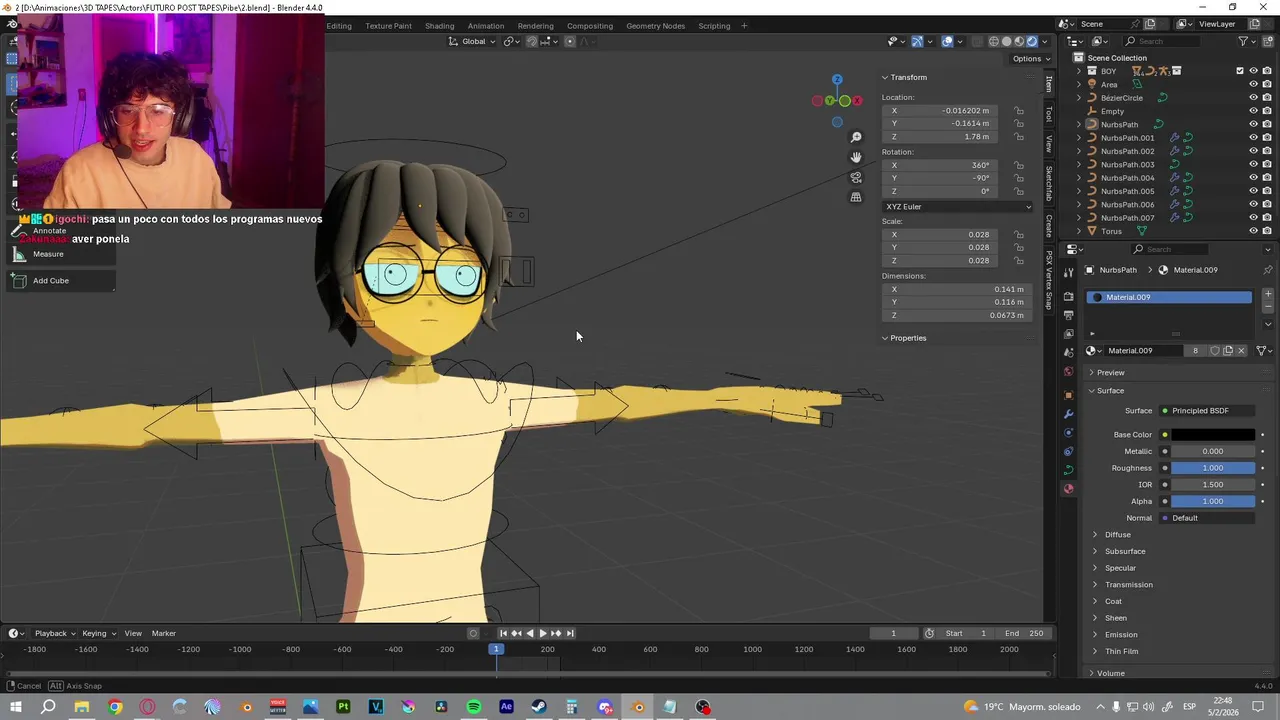Open After Effects from taskbar
The width and height of the screenshot is (1280, 720).
[506, 707]
